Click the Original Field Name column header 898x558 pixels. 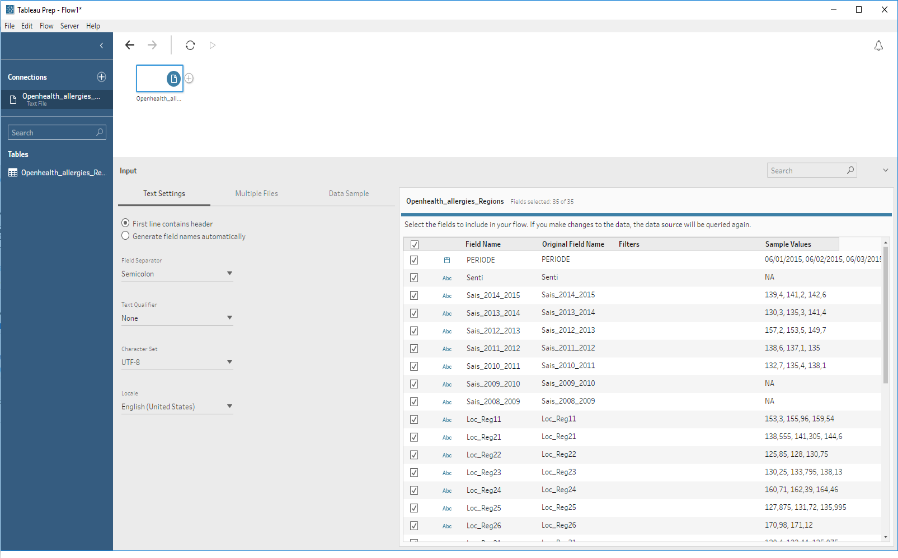[573, 244]
